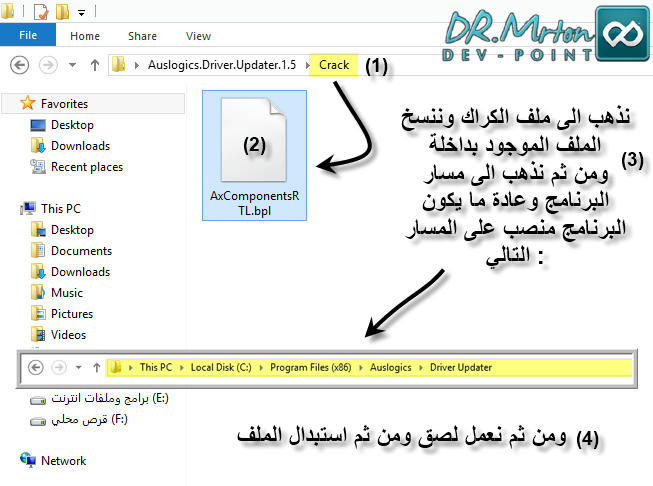The width and height of the screenshot is (653, 486).
Task: Open the (E:) drive in the navigation pane
Action: point(110,399)
